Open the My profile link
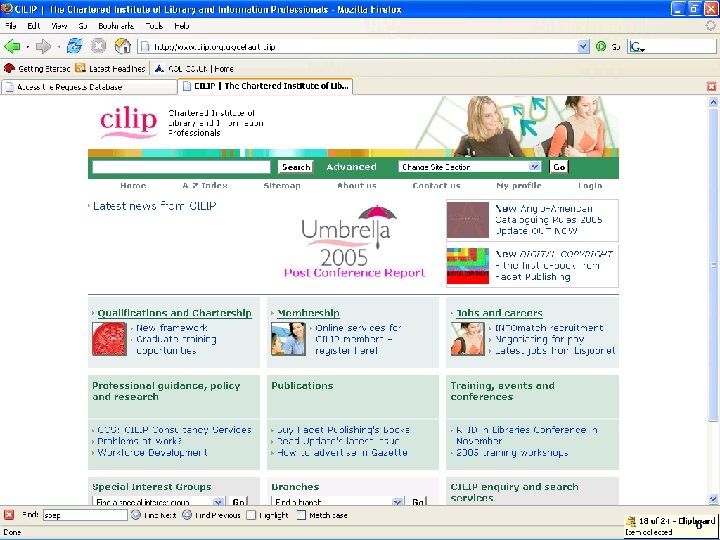Viewport: 720px width, 540px height. (519, 186)
